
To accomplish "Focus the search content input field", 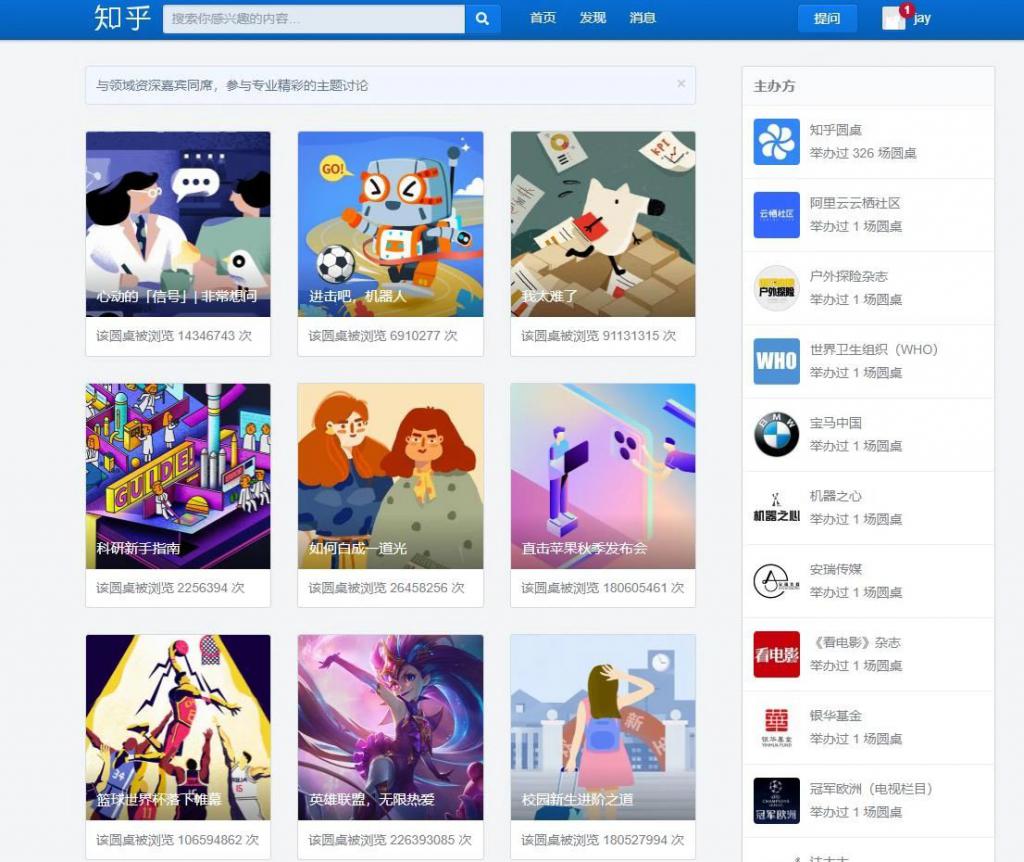I will point(313,19).
